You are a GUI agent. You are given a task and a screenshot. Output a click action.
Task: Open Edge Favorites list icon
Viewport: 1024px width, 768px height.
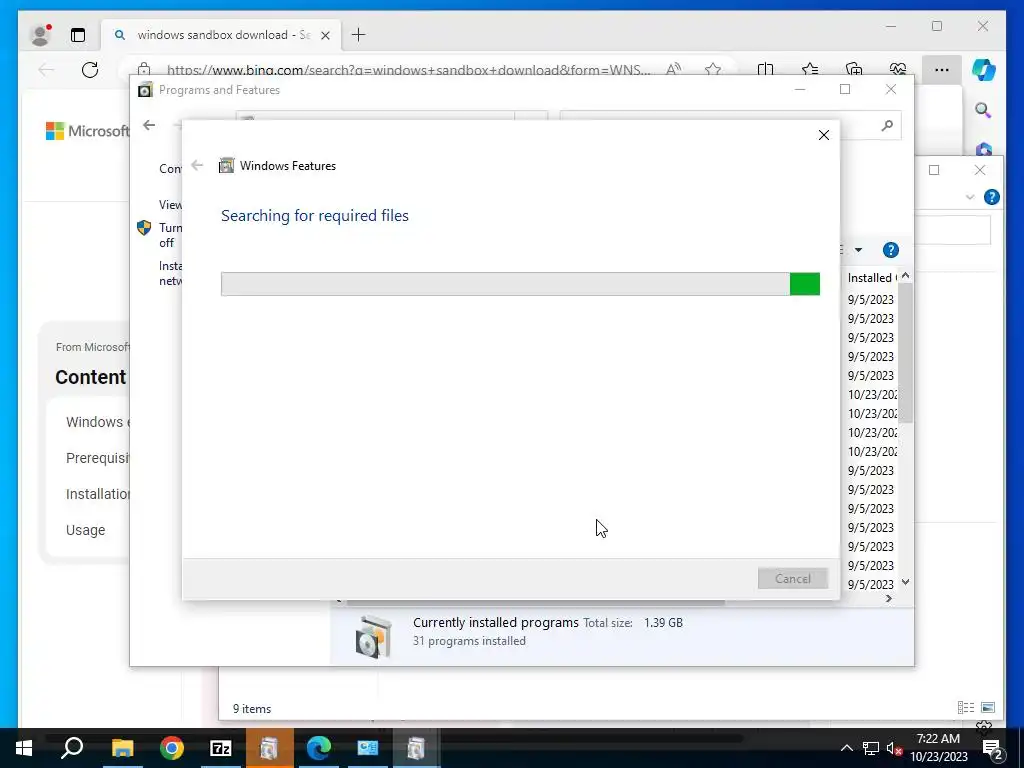tap(810, 69)
